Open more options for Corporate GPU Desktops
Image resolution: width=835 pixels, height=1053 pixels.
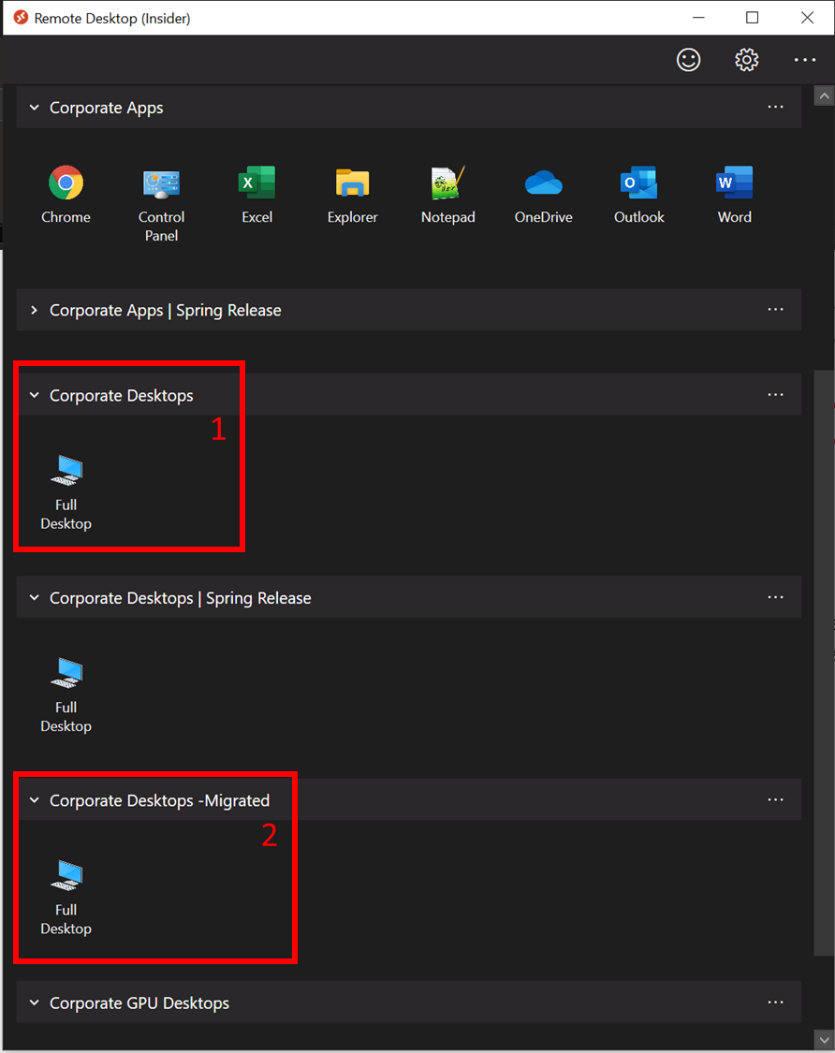(775, 1002)
